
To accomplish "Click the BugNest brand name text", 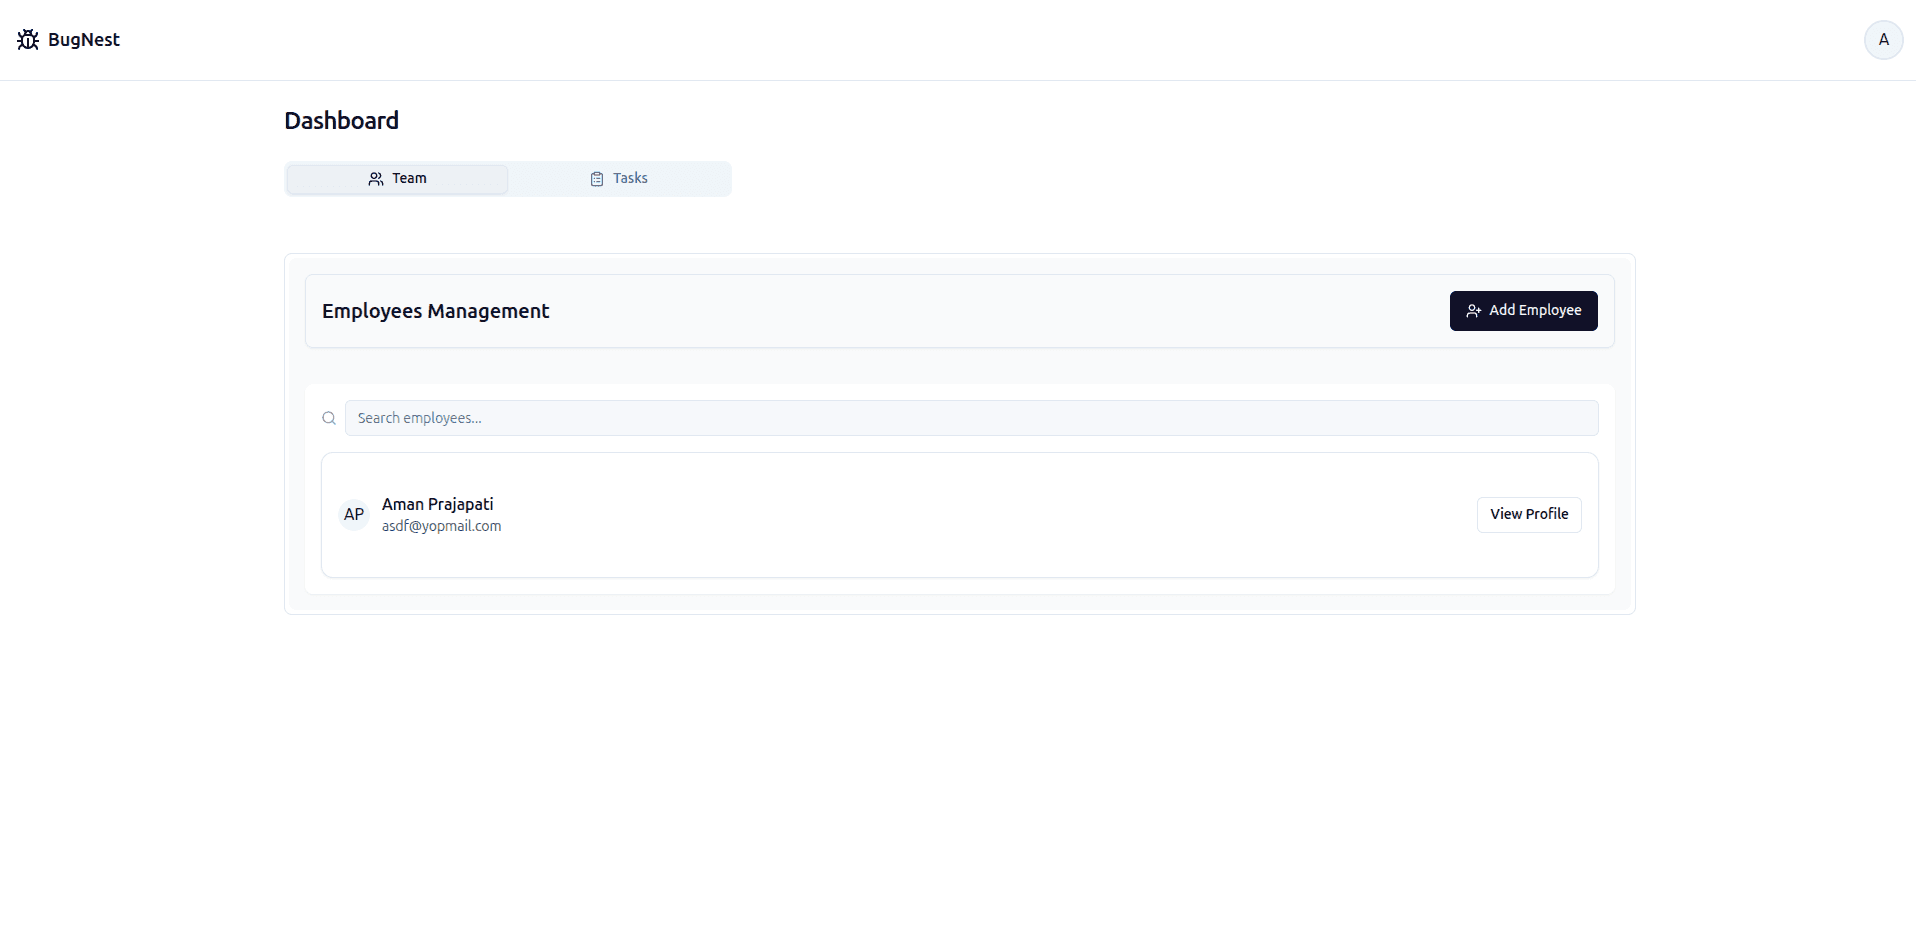I will (x=84, y=40).
